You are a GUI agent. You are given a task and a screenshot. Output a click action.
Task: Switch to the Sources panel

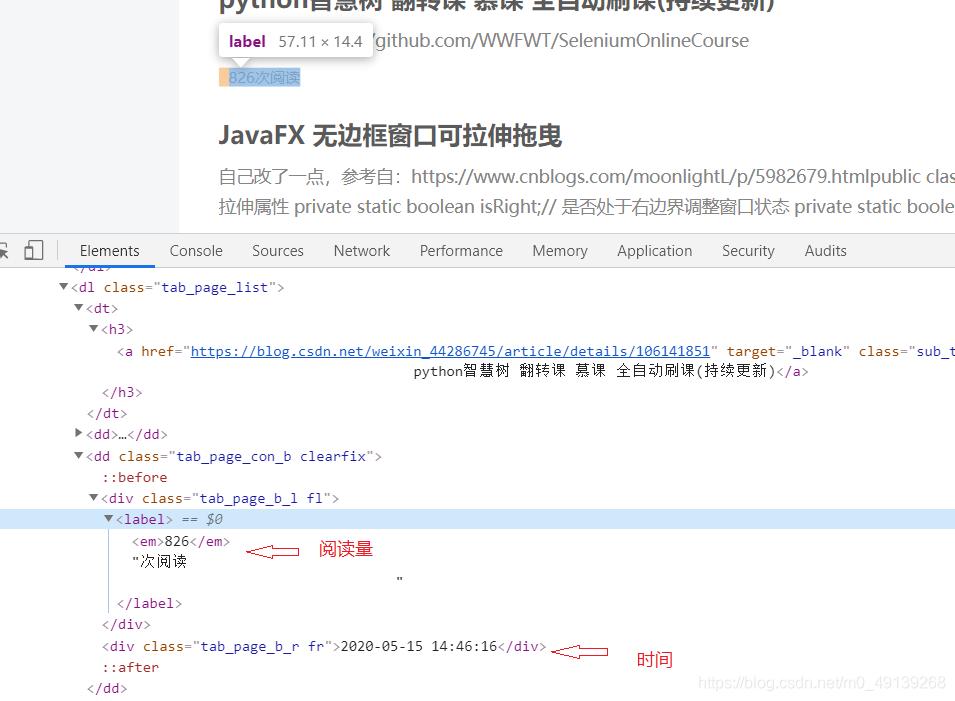277,250
